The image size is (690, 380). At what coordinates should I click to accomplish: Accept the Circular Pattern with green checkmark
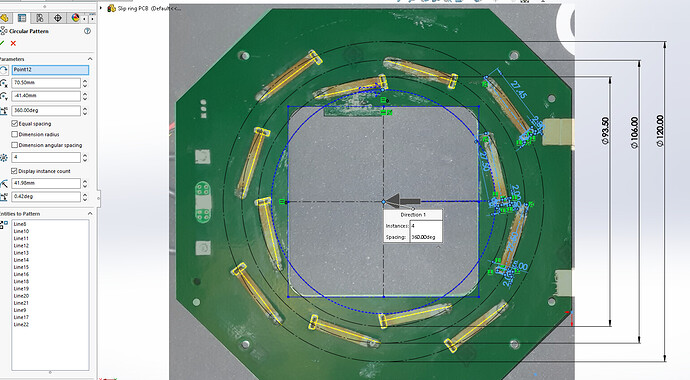click(2, 43)
